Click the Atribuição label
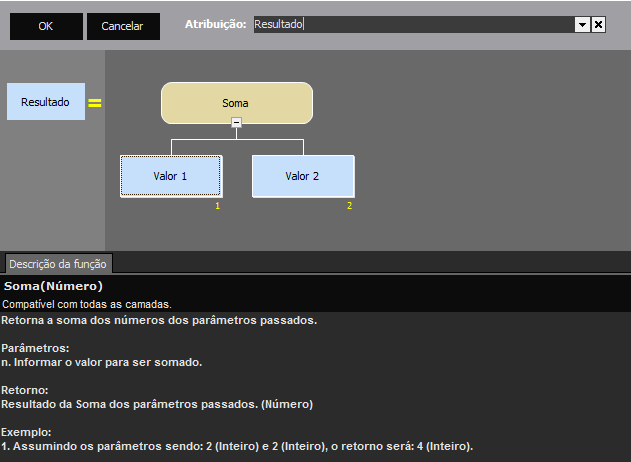 [215, 24]
